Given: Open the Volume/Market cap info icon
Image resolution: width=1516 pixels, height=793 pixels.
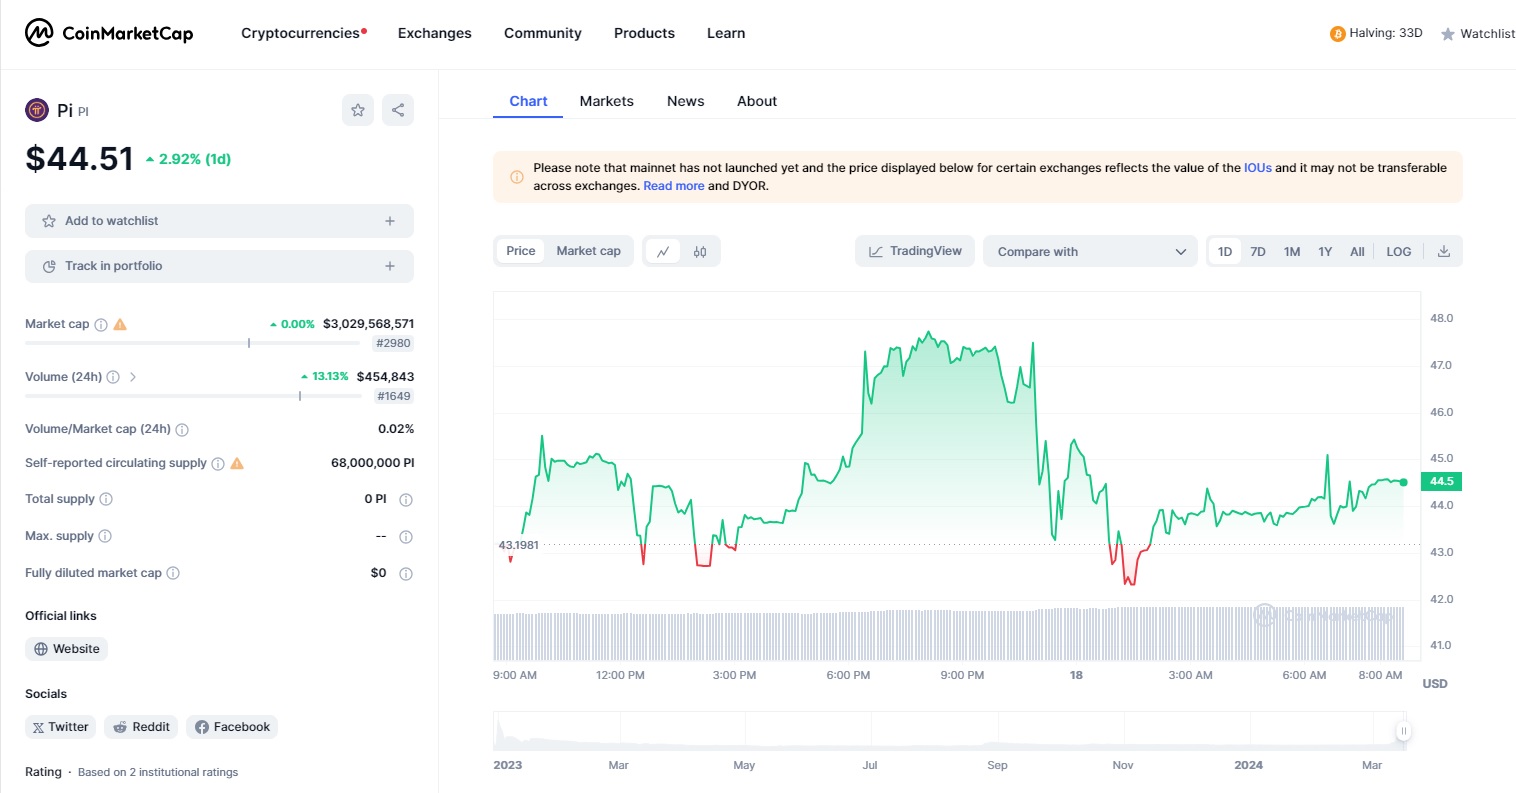Looking at the screenshot, I should (182, 430).
